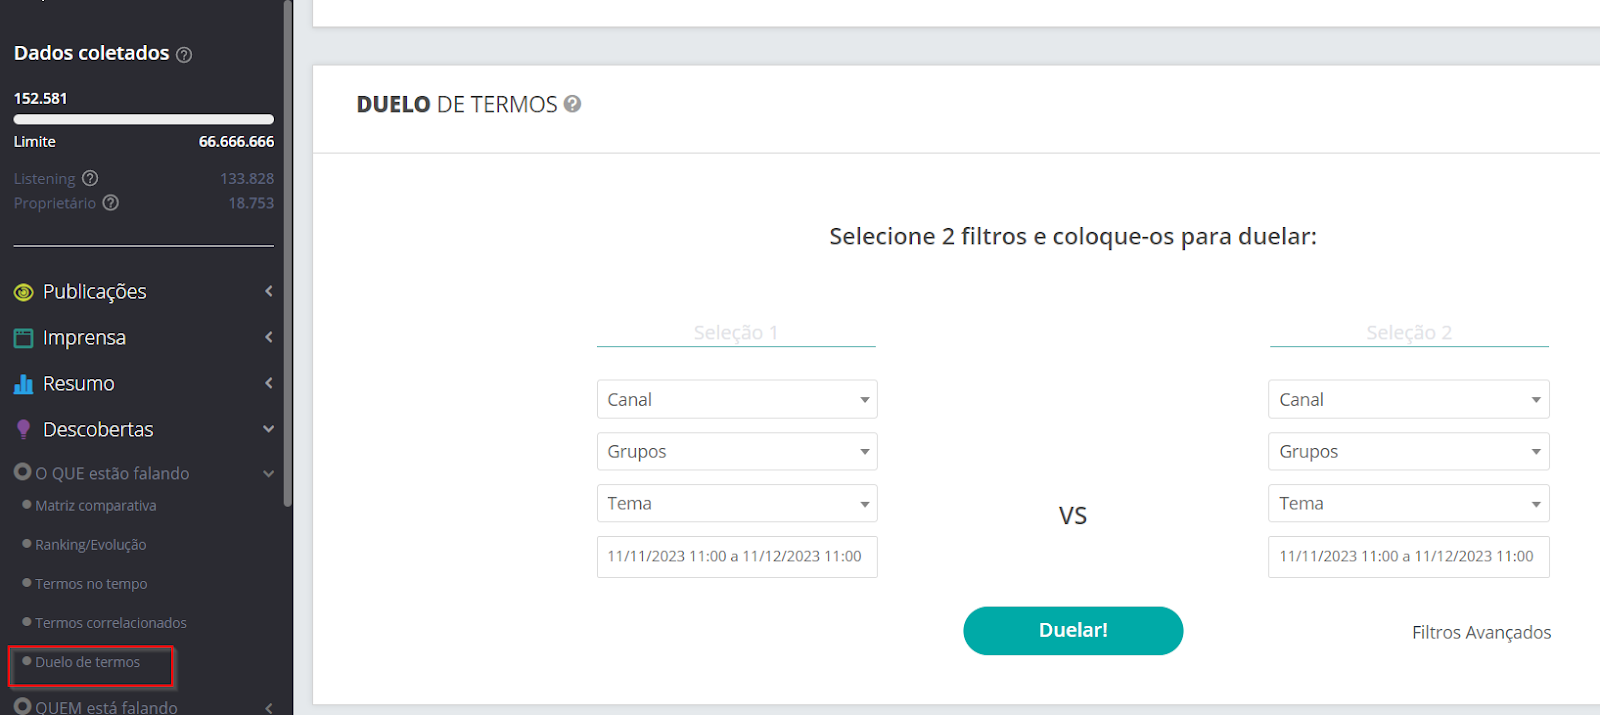Click the Resumo bar chart icon
The height and width of the screenshot is (715, 1600).
pos(24,384)
